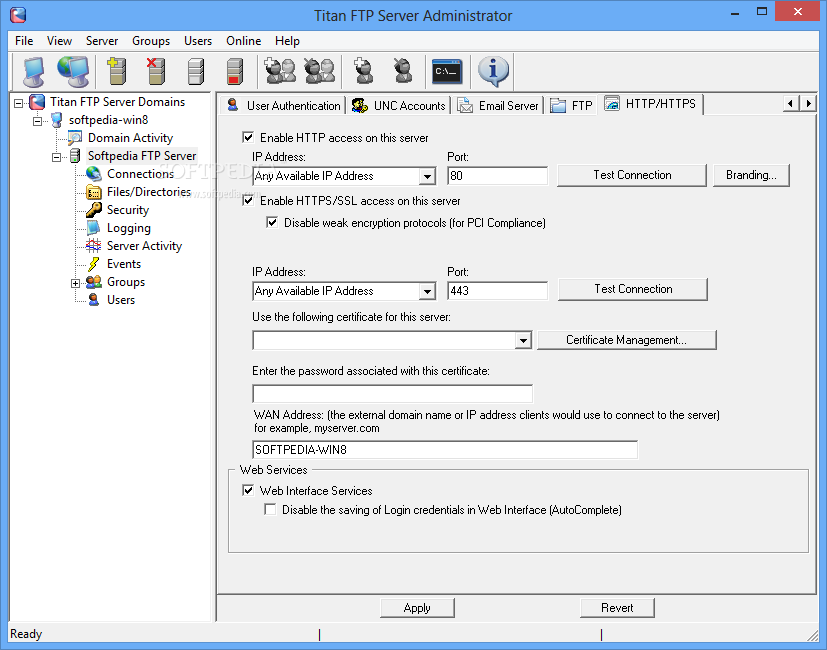The height and width of the screenshot is (650, 827).
Task: Open Certificate Management...
Action: pyautogui.click(x=627, y=340)
